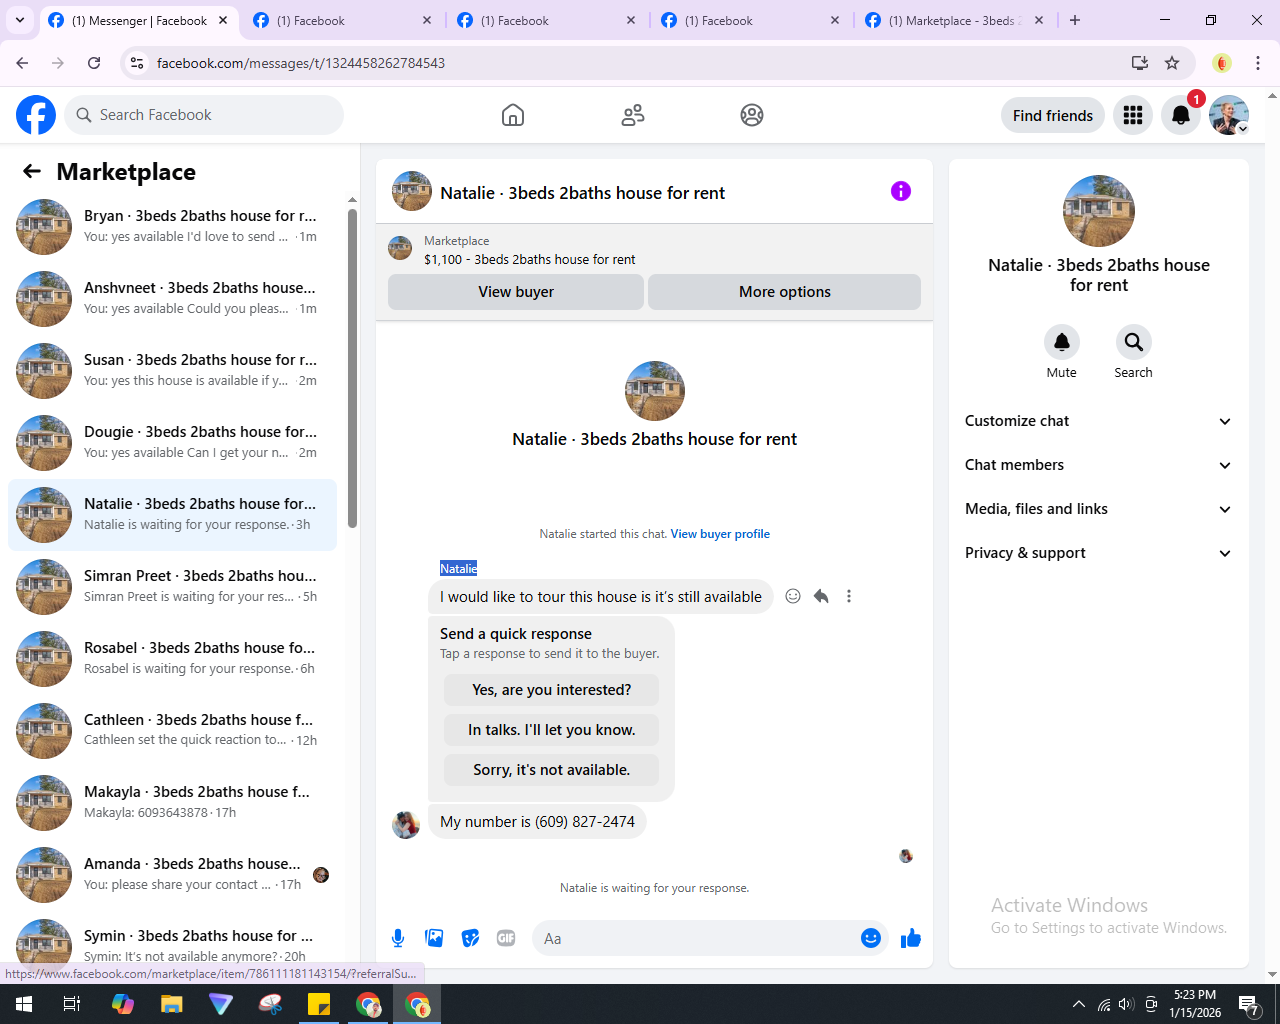Image resolution: width=1280 pixels, height=1024 pixels.
Task: Open Cathleen's conversation
Action: (x=172, y=731)
